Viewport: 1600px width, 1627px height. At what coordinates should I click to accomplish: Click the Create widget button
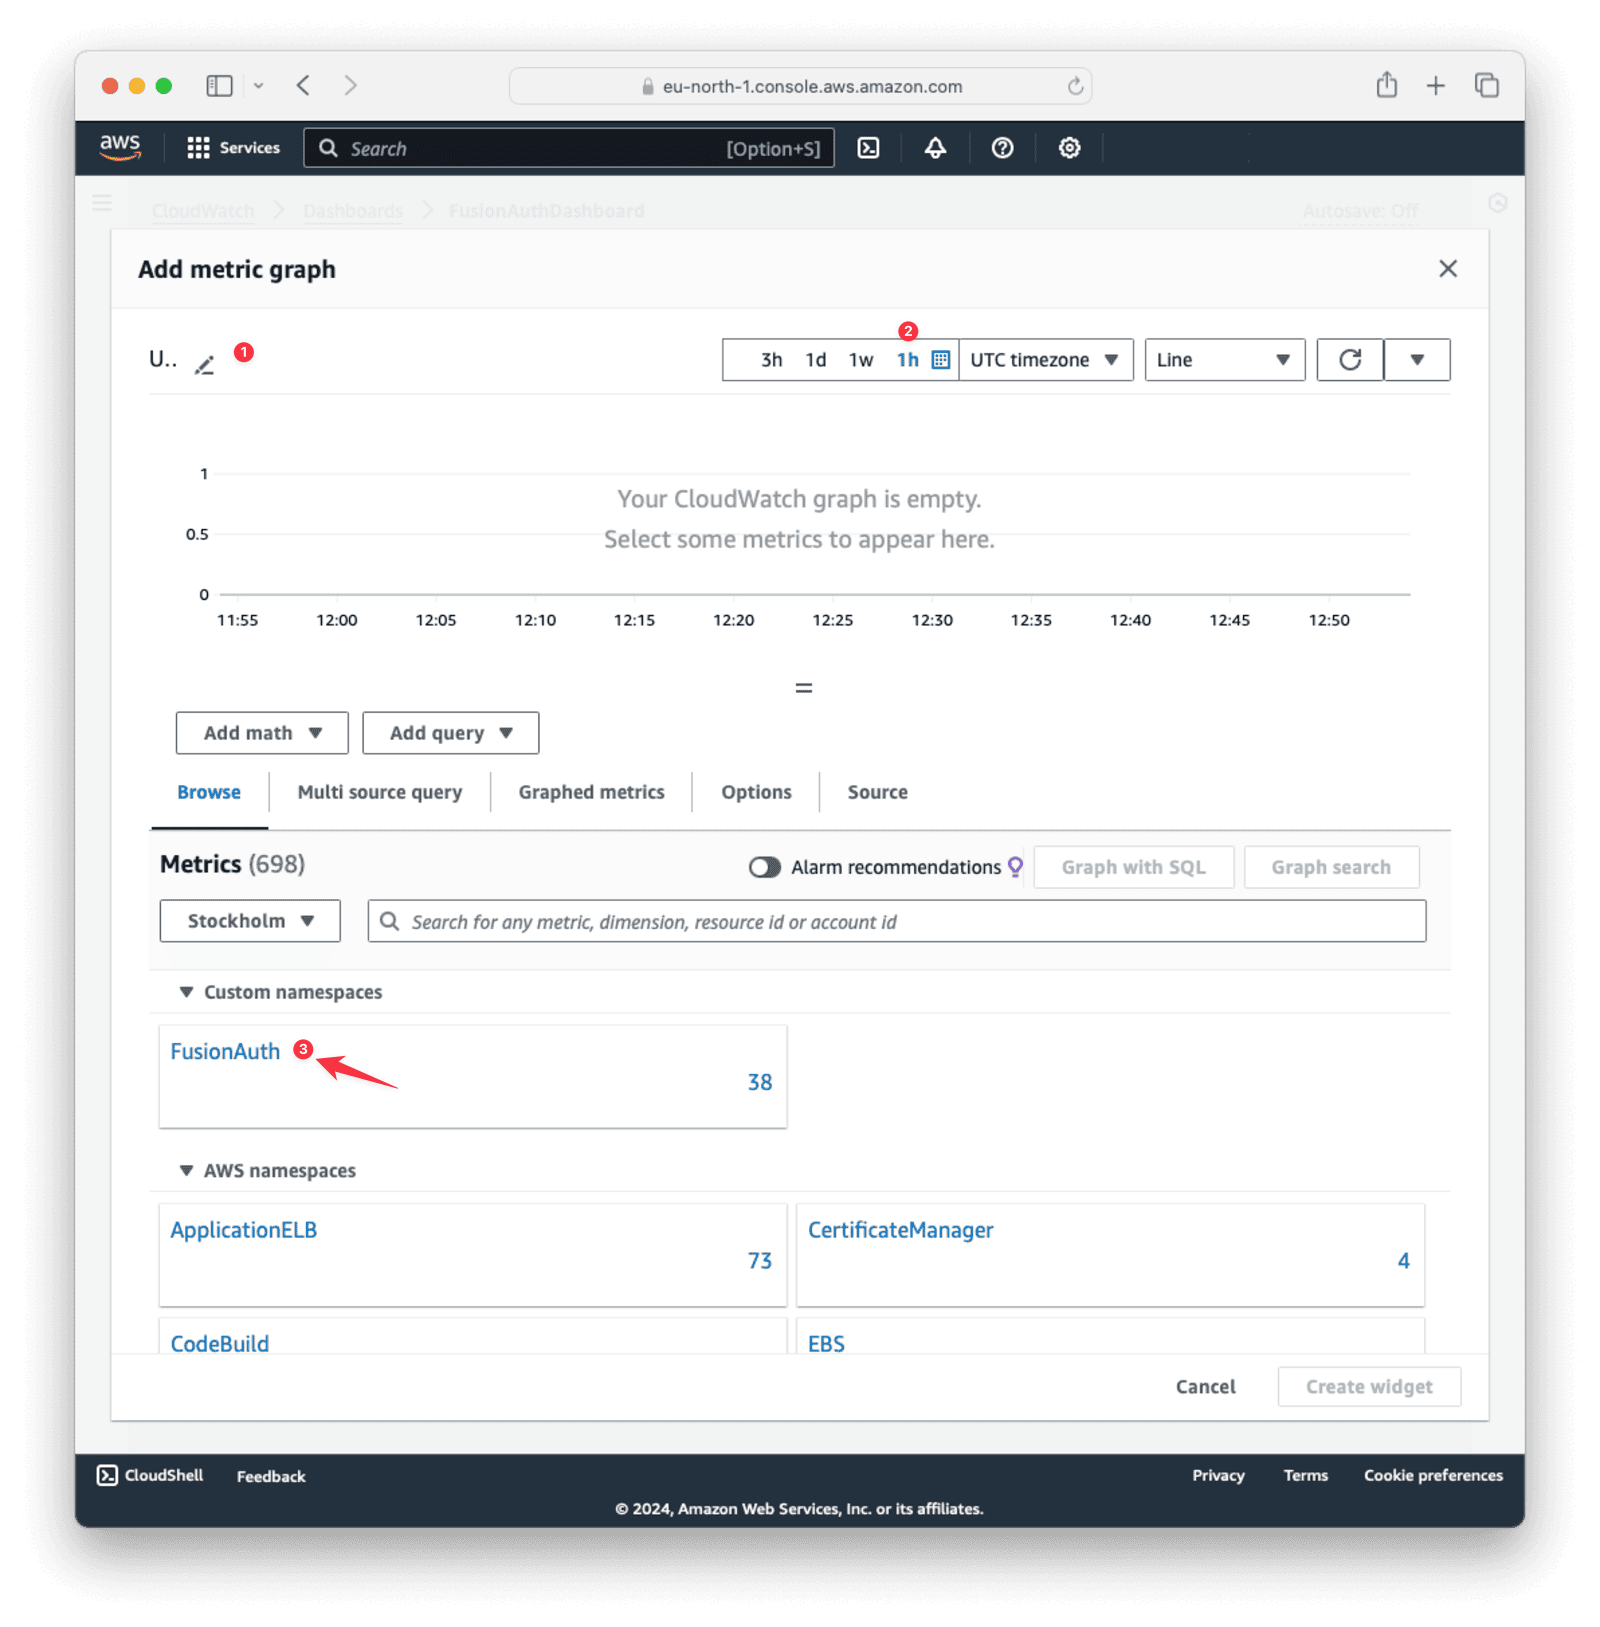pos(1369,1386)
